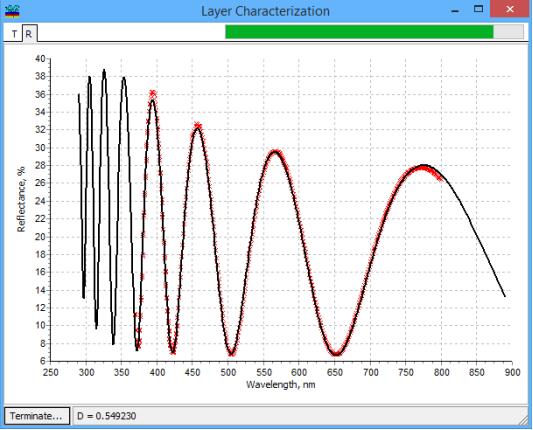Click the resize grip in the status bar corner
Image resolution: width=533 pixels, height=430 pixels.
pyautogui.click(x=523, y=420)
